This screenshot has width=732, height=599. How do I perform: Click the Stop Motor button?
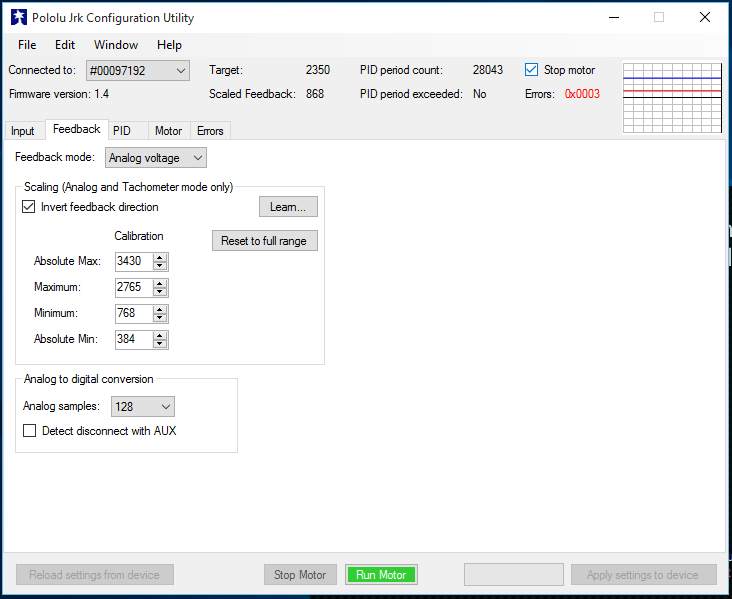tap(300, 575)
